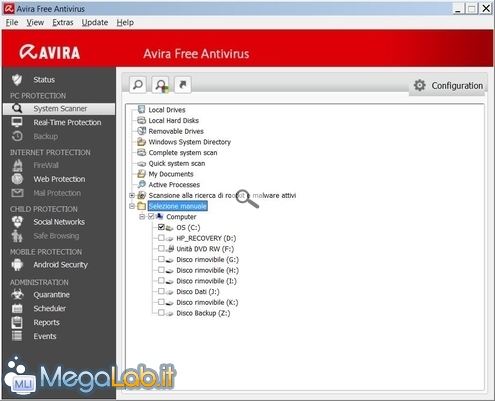
Task: Uncheck the OS (C:) drive checkbox
Action: click(x=161, y=227)
